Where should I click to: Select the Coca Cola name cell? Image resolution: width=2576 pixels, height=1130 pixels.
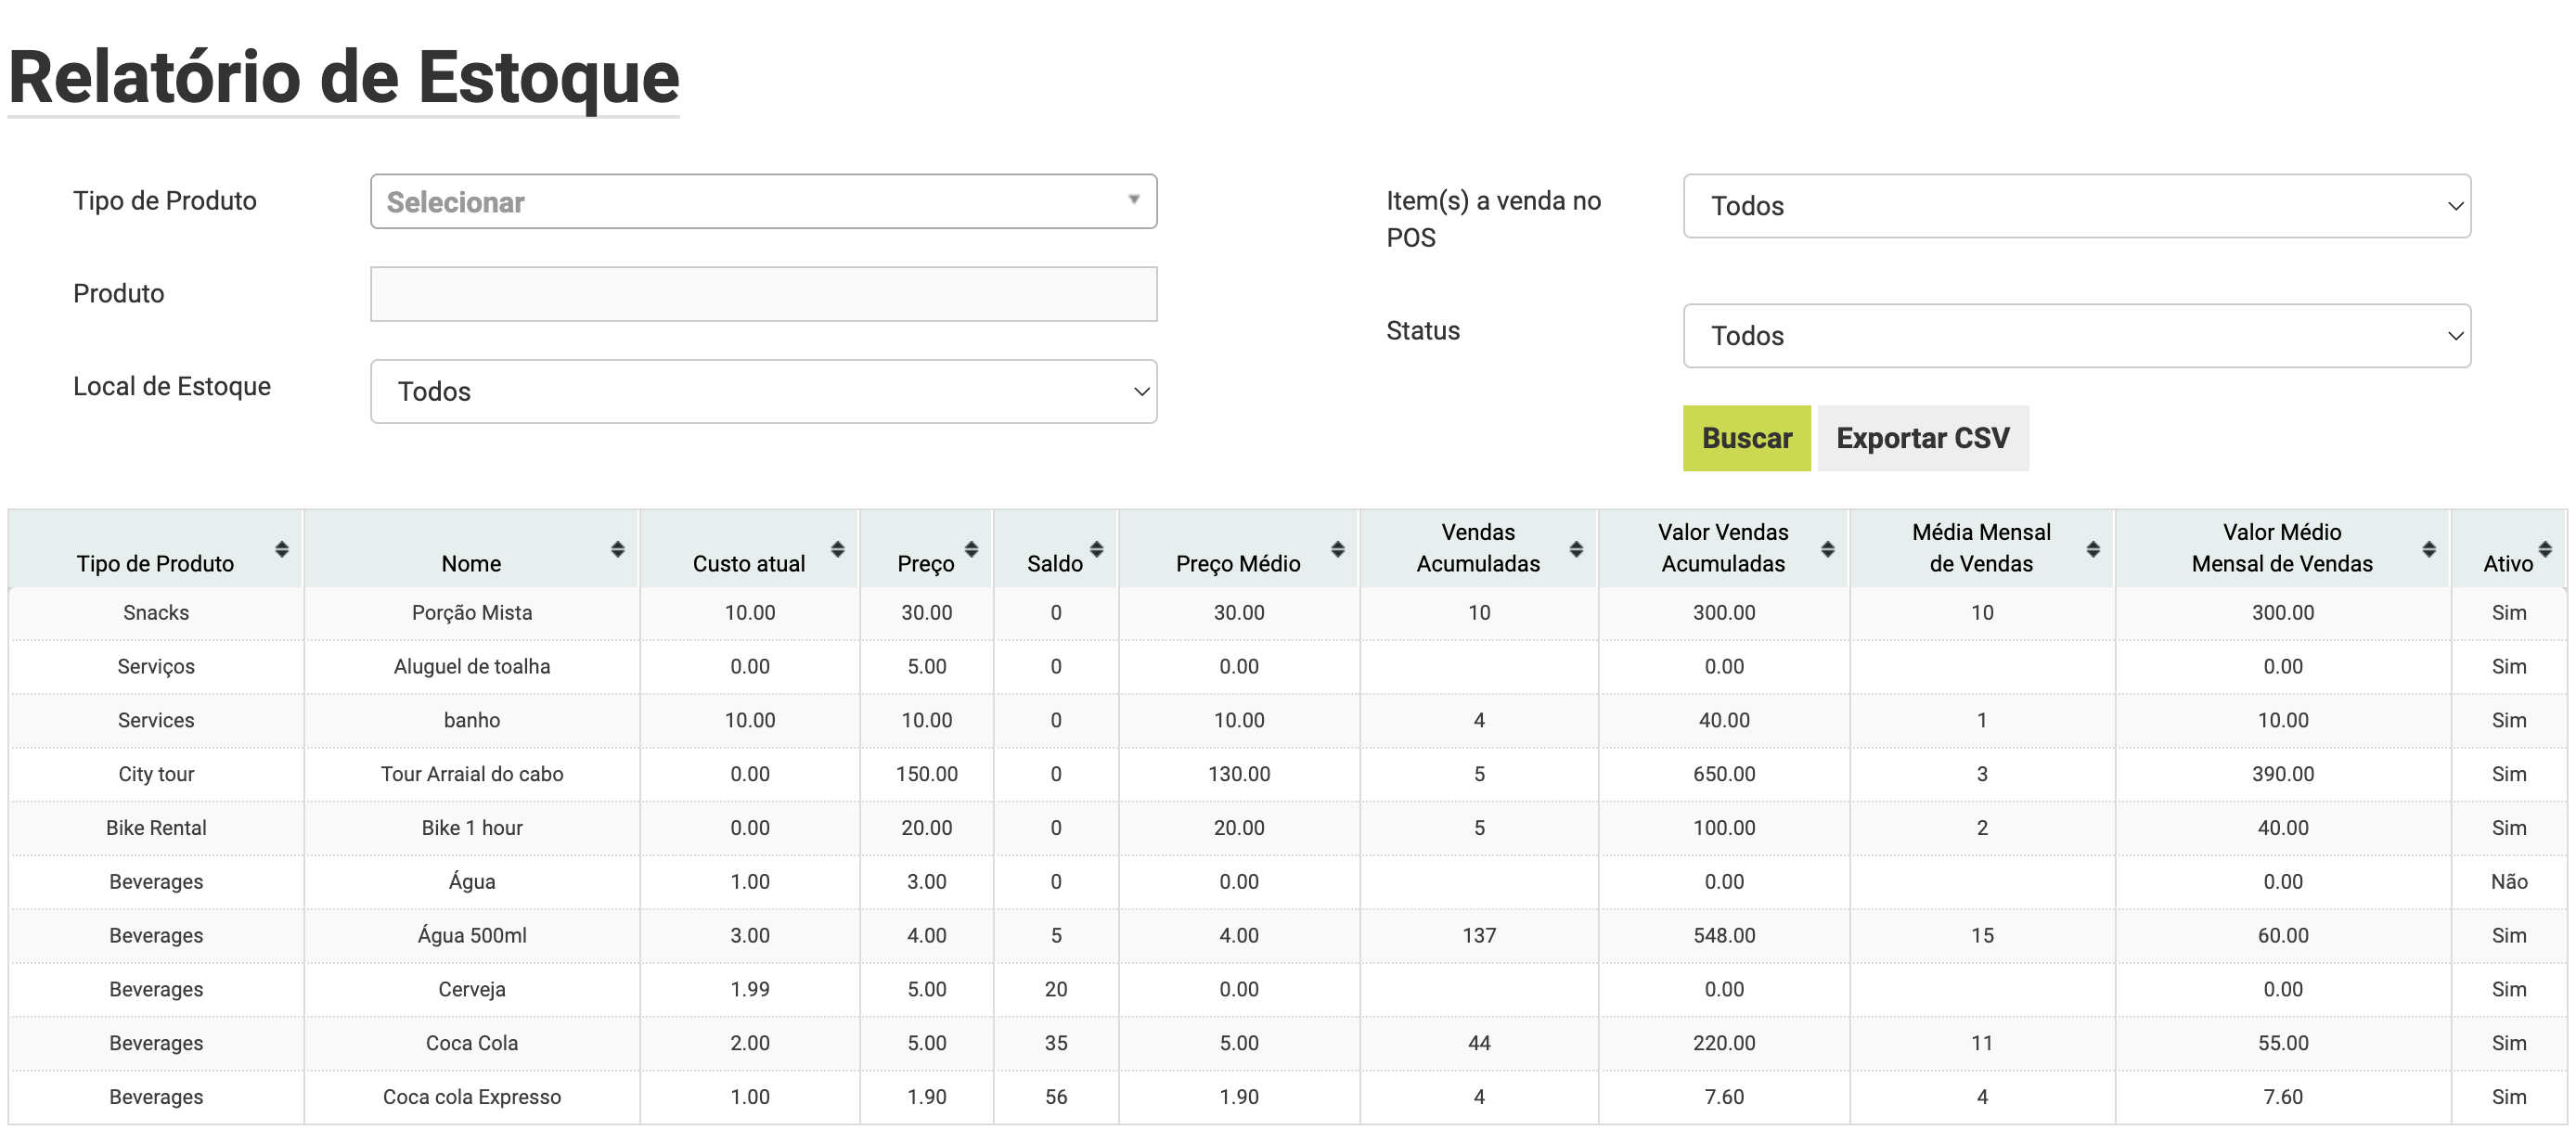click(472, 1044)
